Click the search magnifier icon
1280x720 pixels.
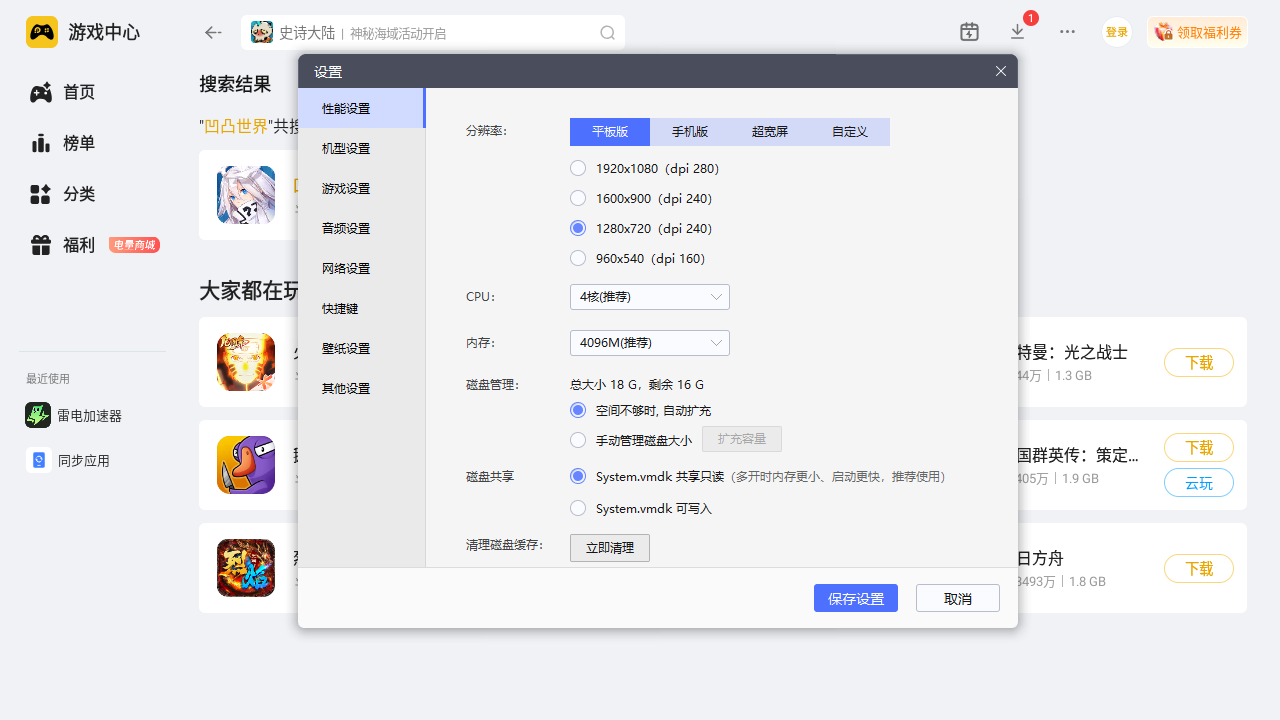pyautogui.click(x=607, y=33)
